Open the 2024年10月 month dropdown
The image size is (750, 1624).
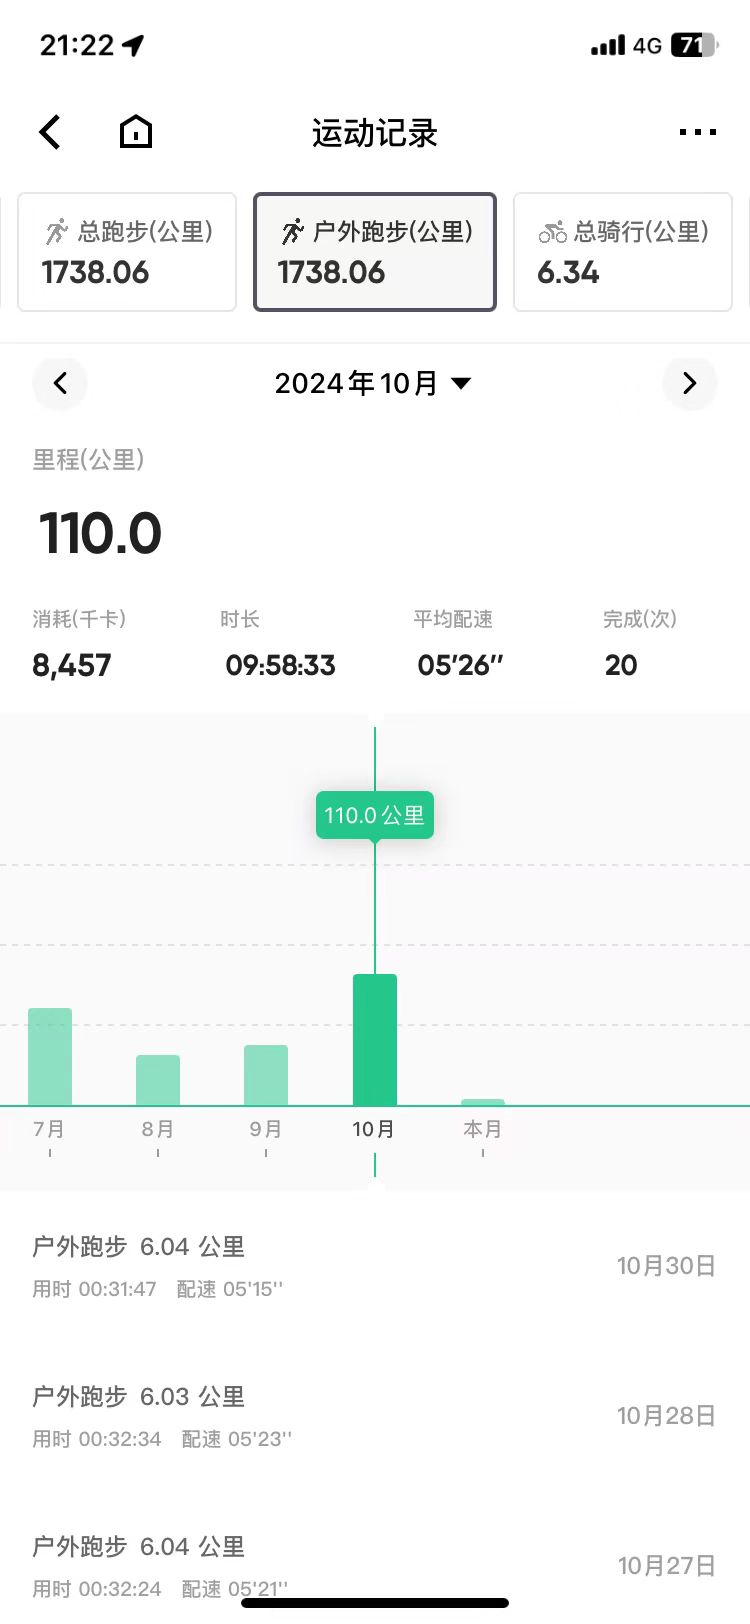(x=373, y=383)
